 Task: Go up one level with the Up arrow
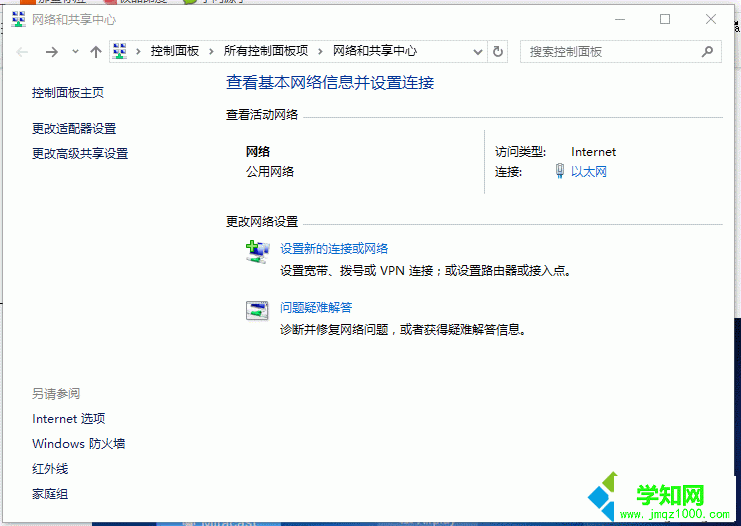tap(96, 52)
